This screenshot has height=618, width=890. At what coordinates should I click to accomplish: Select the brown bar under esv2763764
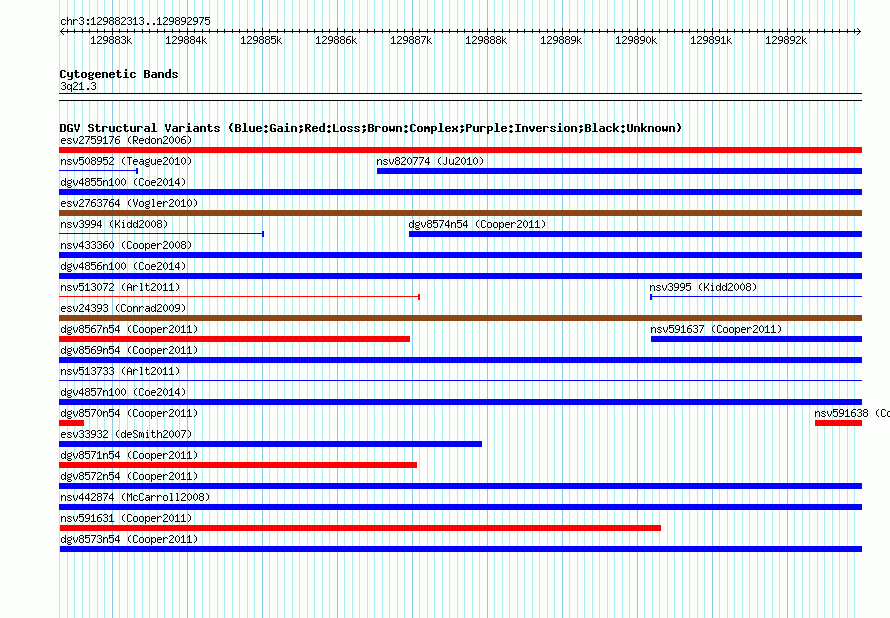(x=460, y=213)
